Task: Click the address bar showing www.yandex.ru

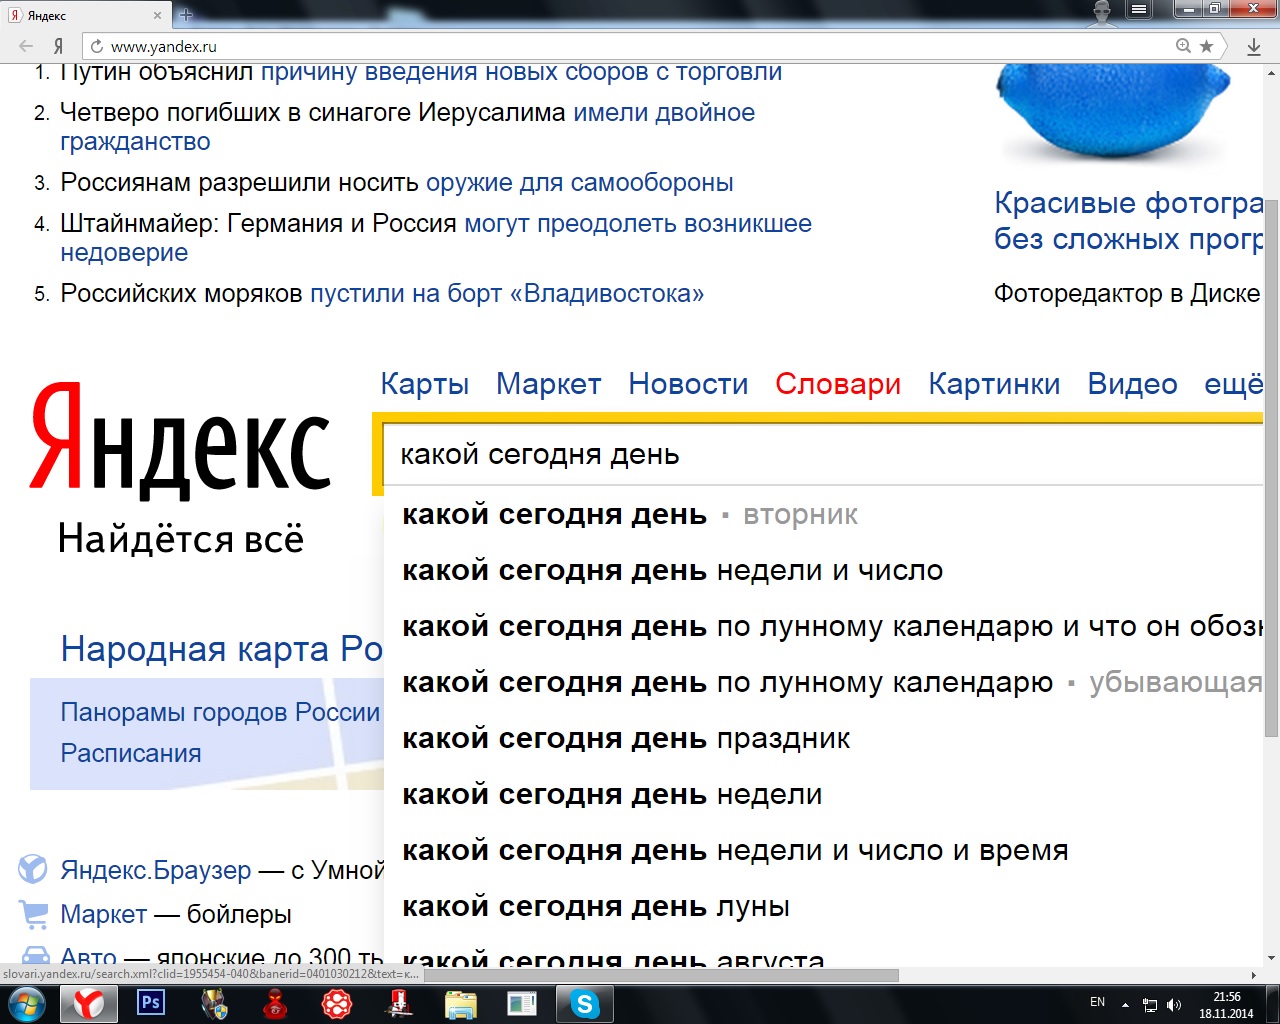Action: (640, 46)
